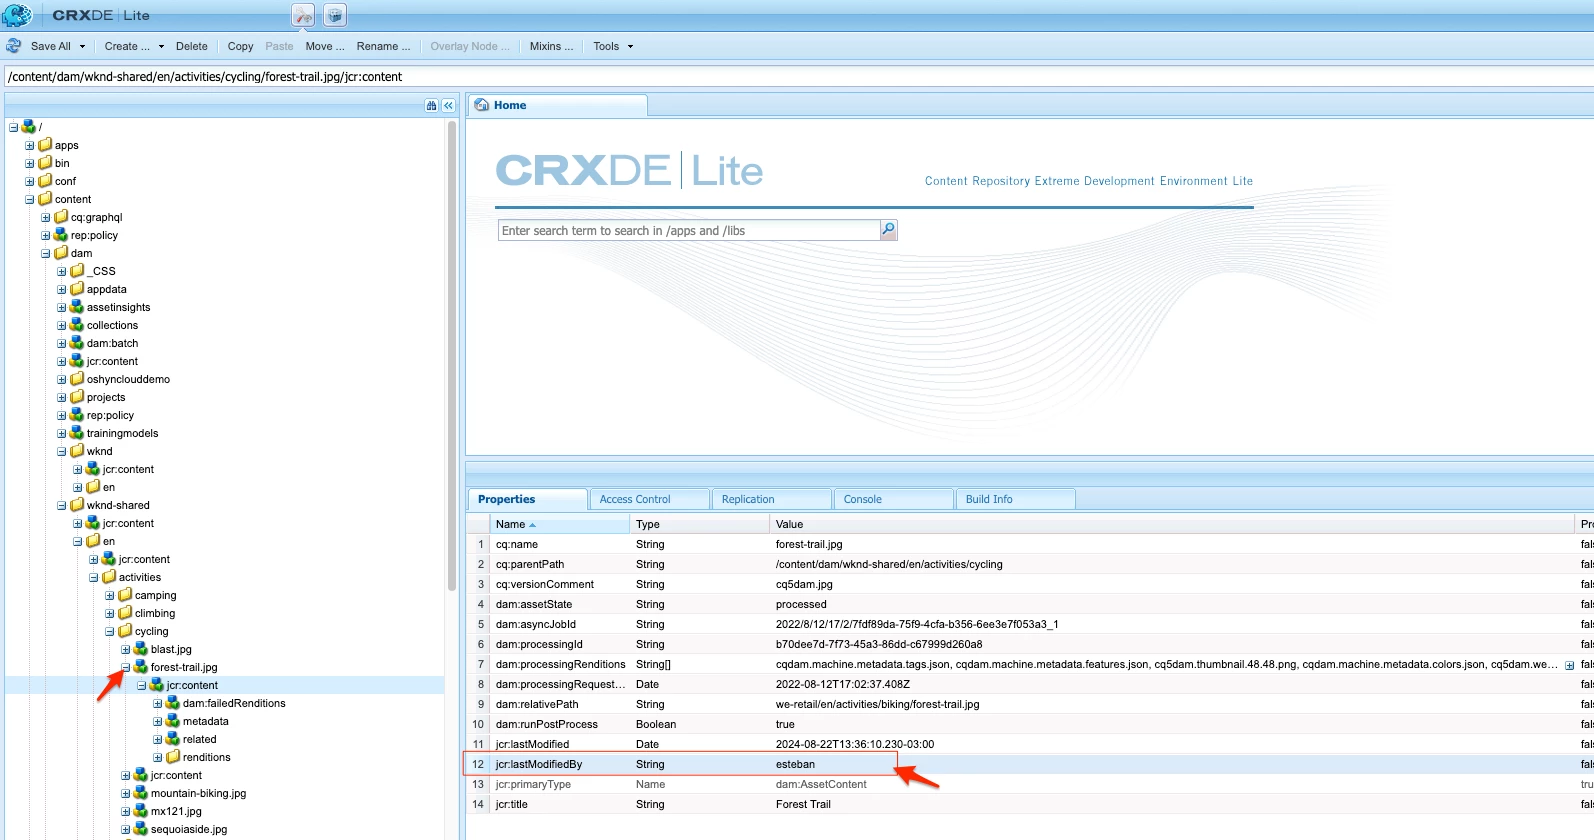This screenshot has width=1594, height=840.
Task: Expand the camping folder node
Action: pyautogui.click(x=110, y=595)
